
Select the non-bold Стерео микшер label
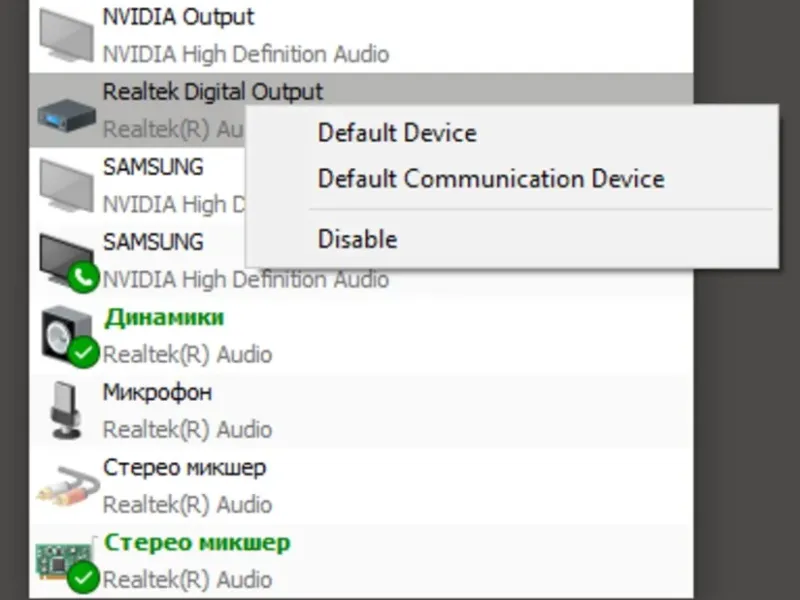[x=184, y=467]
